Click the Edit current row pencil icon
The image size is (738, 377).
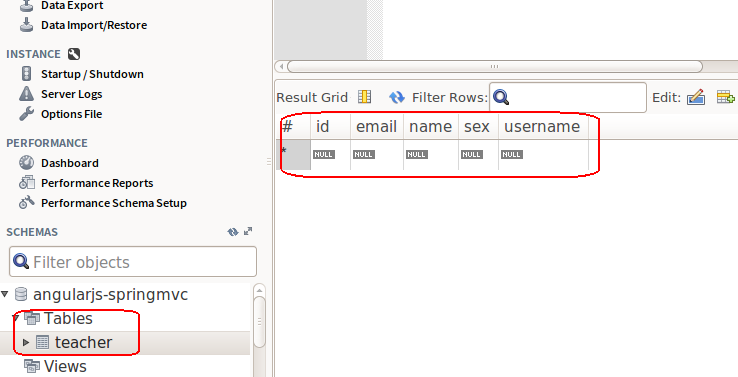tap(696, 97)
